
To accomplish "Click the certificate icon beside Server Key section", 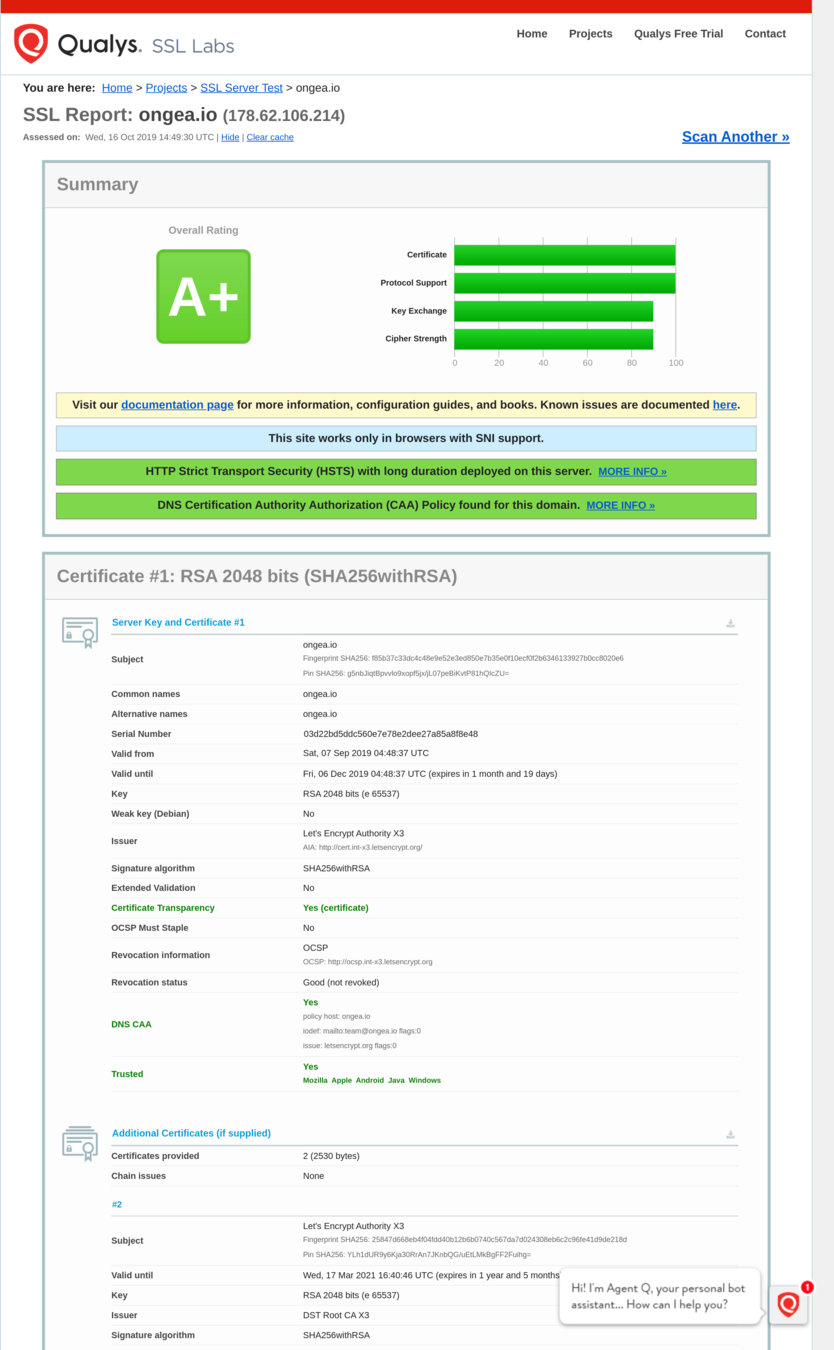I will coord(80,631).
